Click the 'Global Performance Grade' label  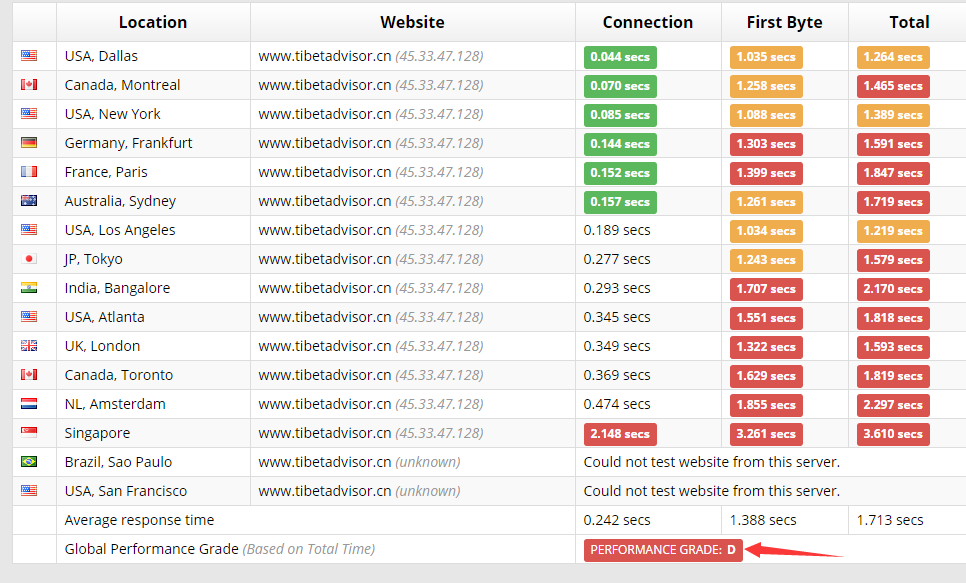point(152,549)
